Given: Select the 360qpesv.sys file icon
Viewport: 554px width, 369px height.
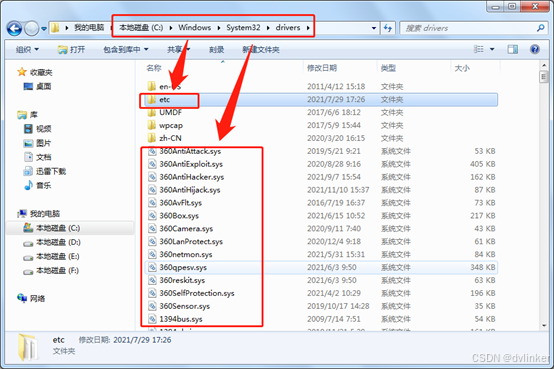Looking at the screenshot, I should 152,267.
